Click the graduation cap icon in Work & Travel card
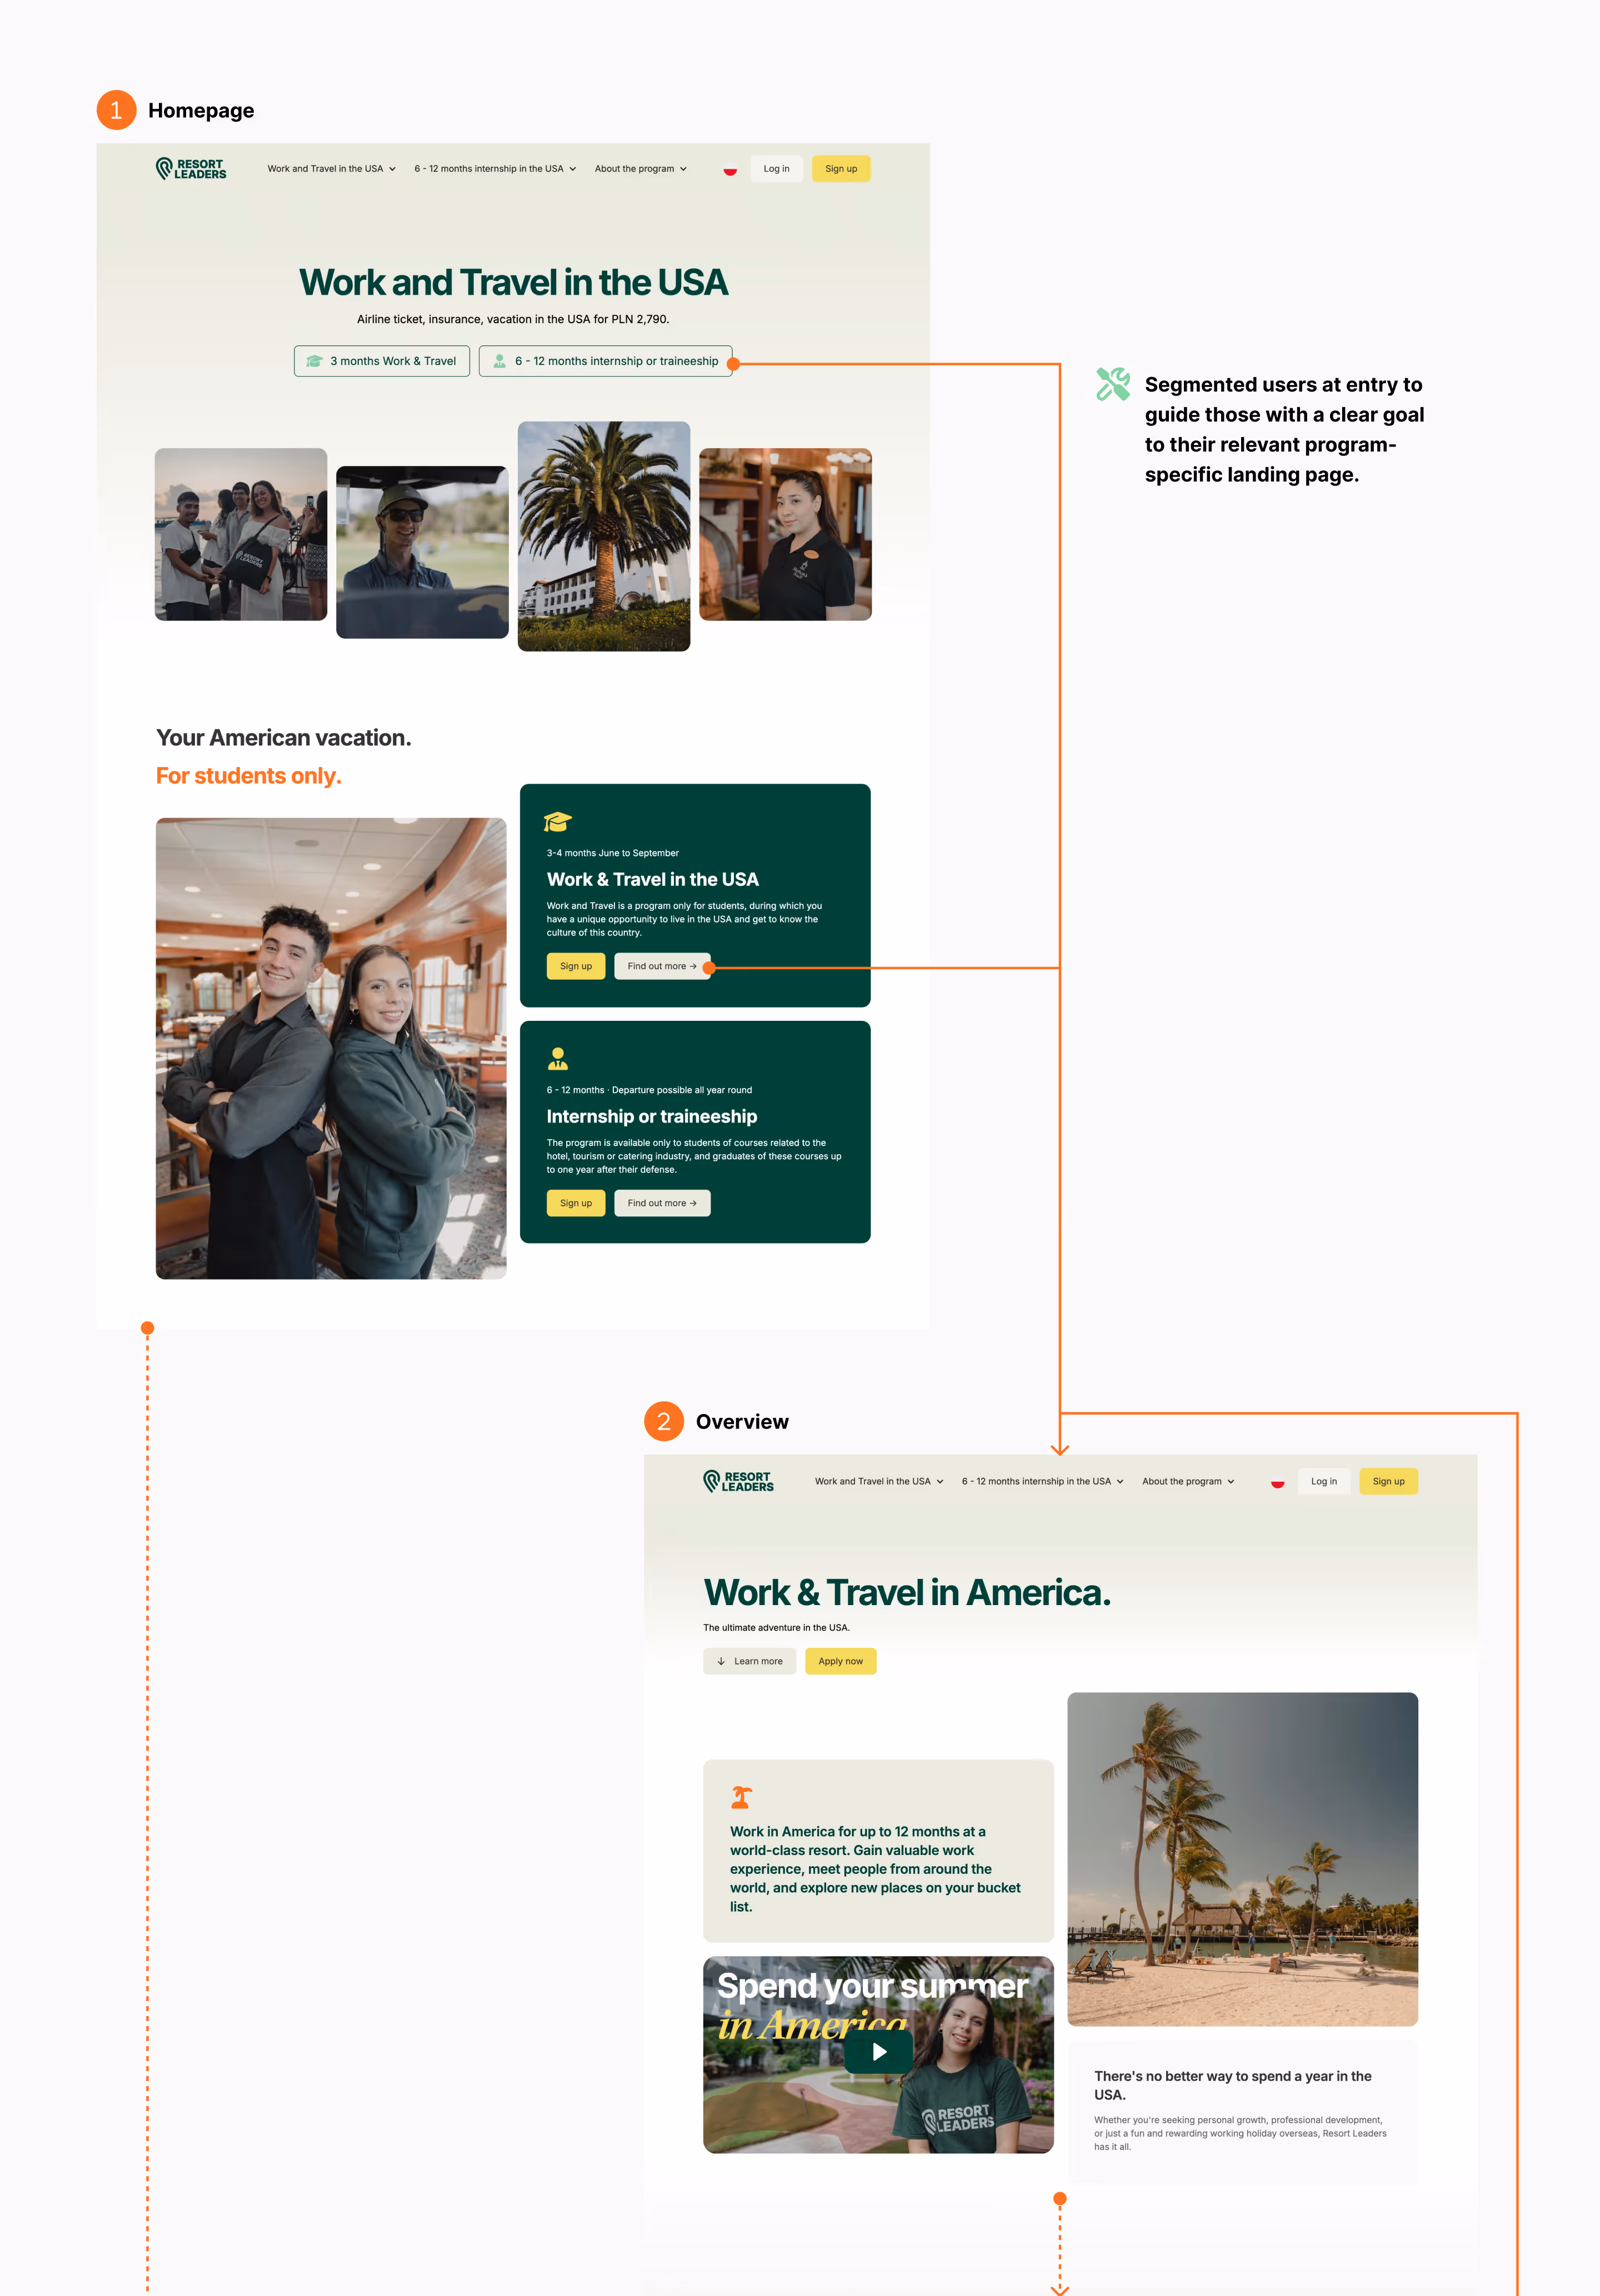 [x=557, y=822]
